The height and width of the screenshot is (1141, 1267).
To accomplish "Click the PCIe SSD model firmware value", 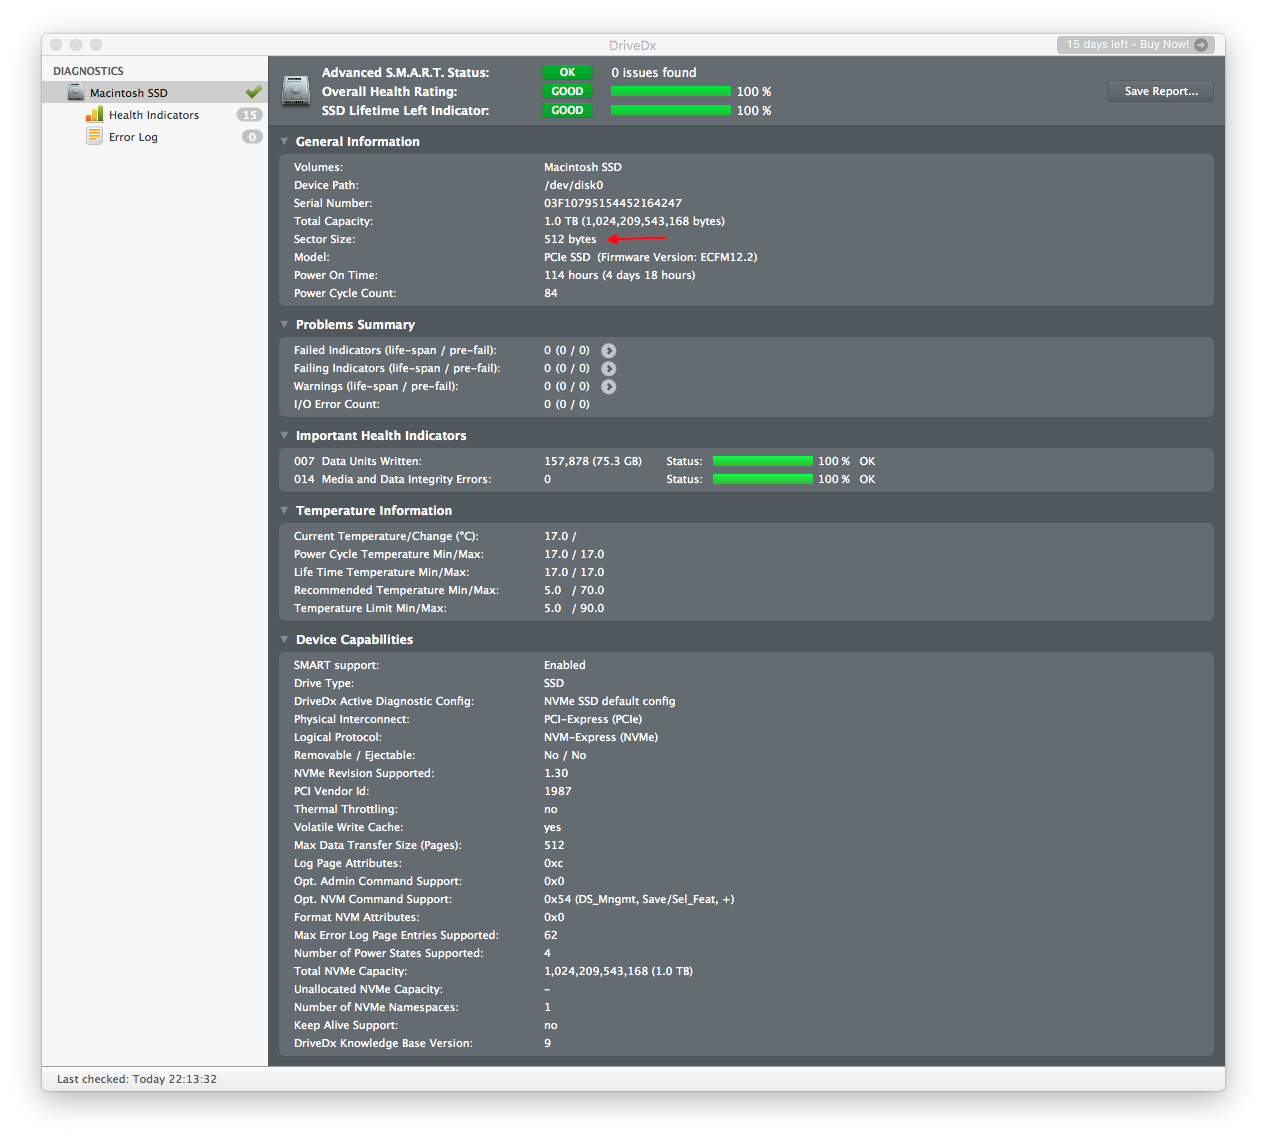I will (651, 257).
